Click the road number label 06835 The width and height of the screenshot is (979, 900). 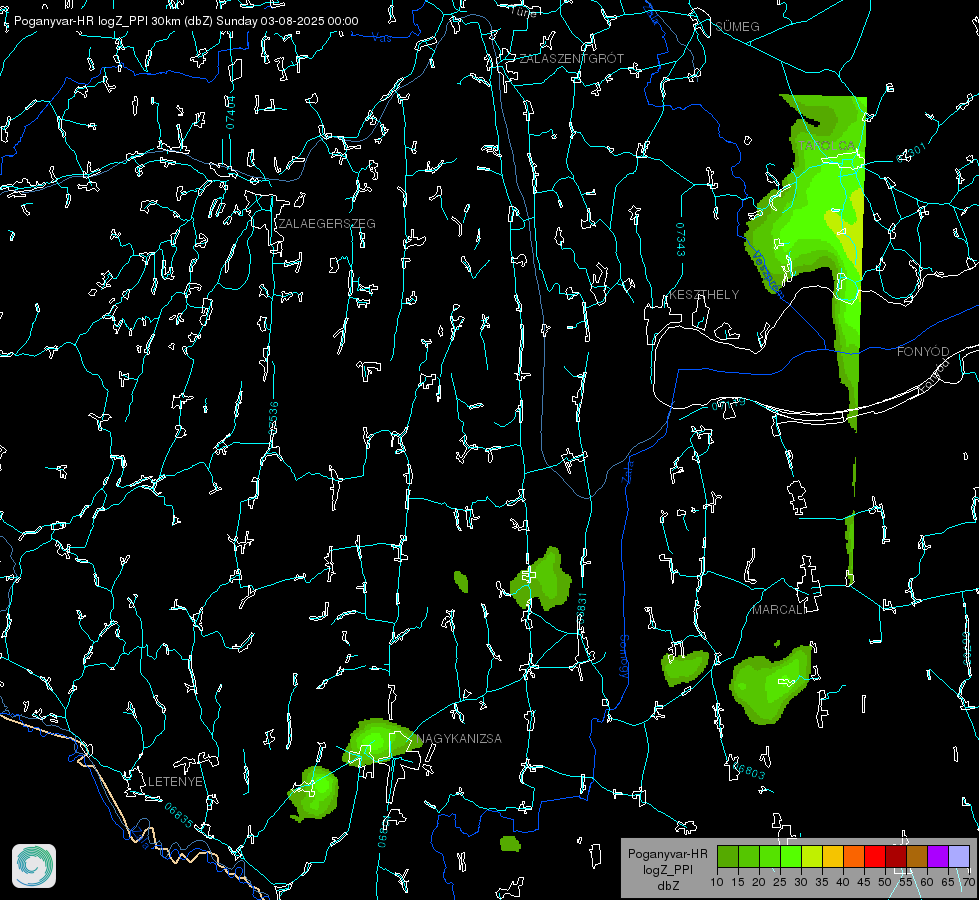point(179,816)
